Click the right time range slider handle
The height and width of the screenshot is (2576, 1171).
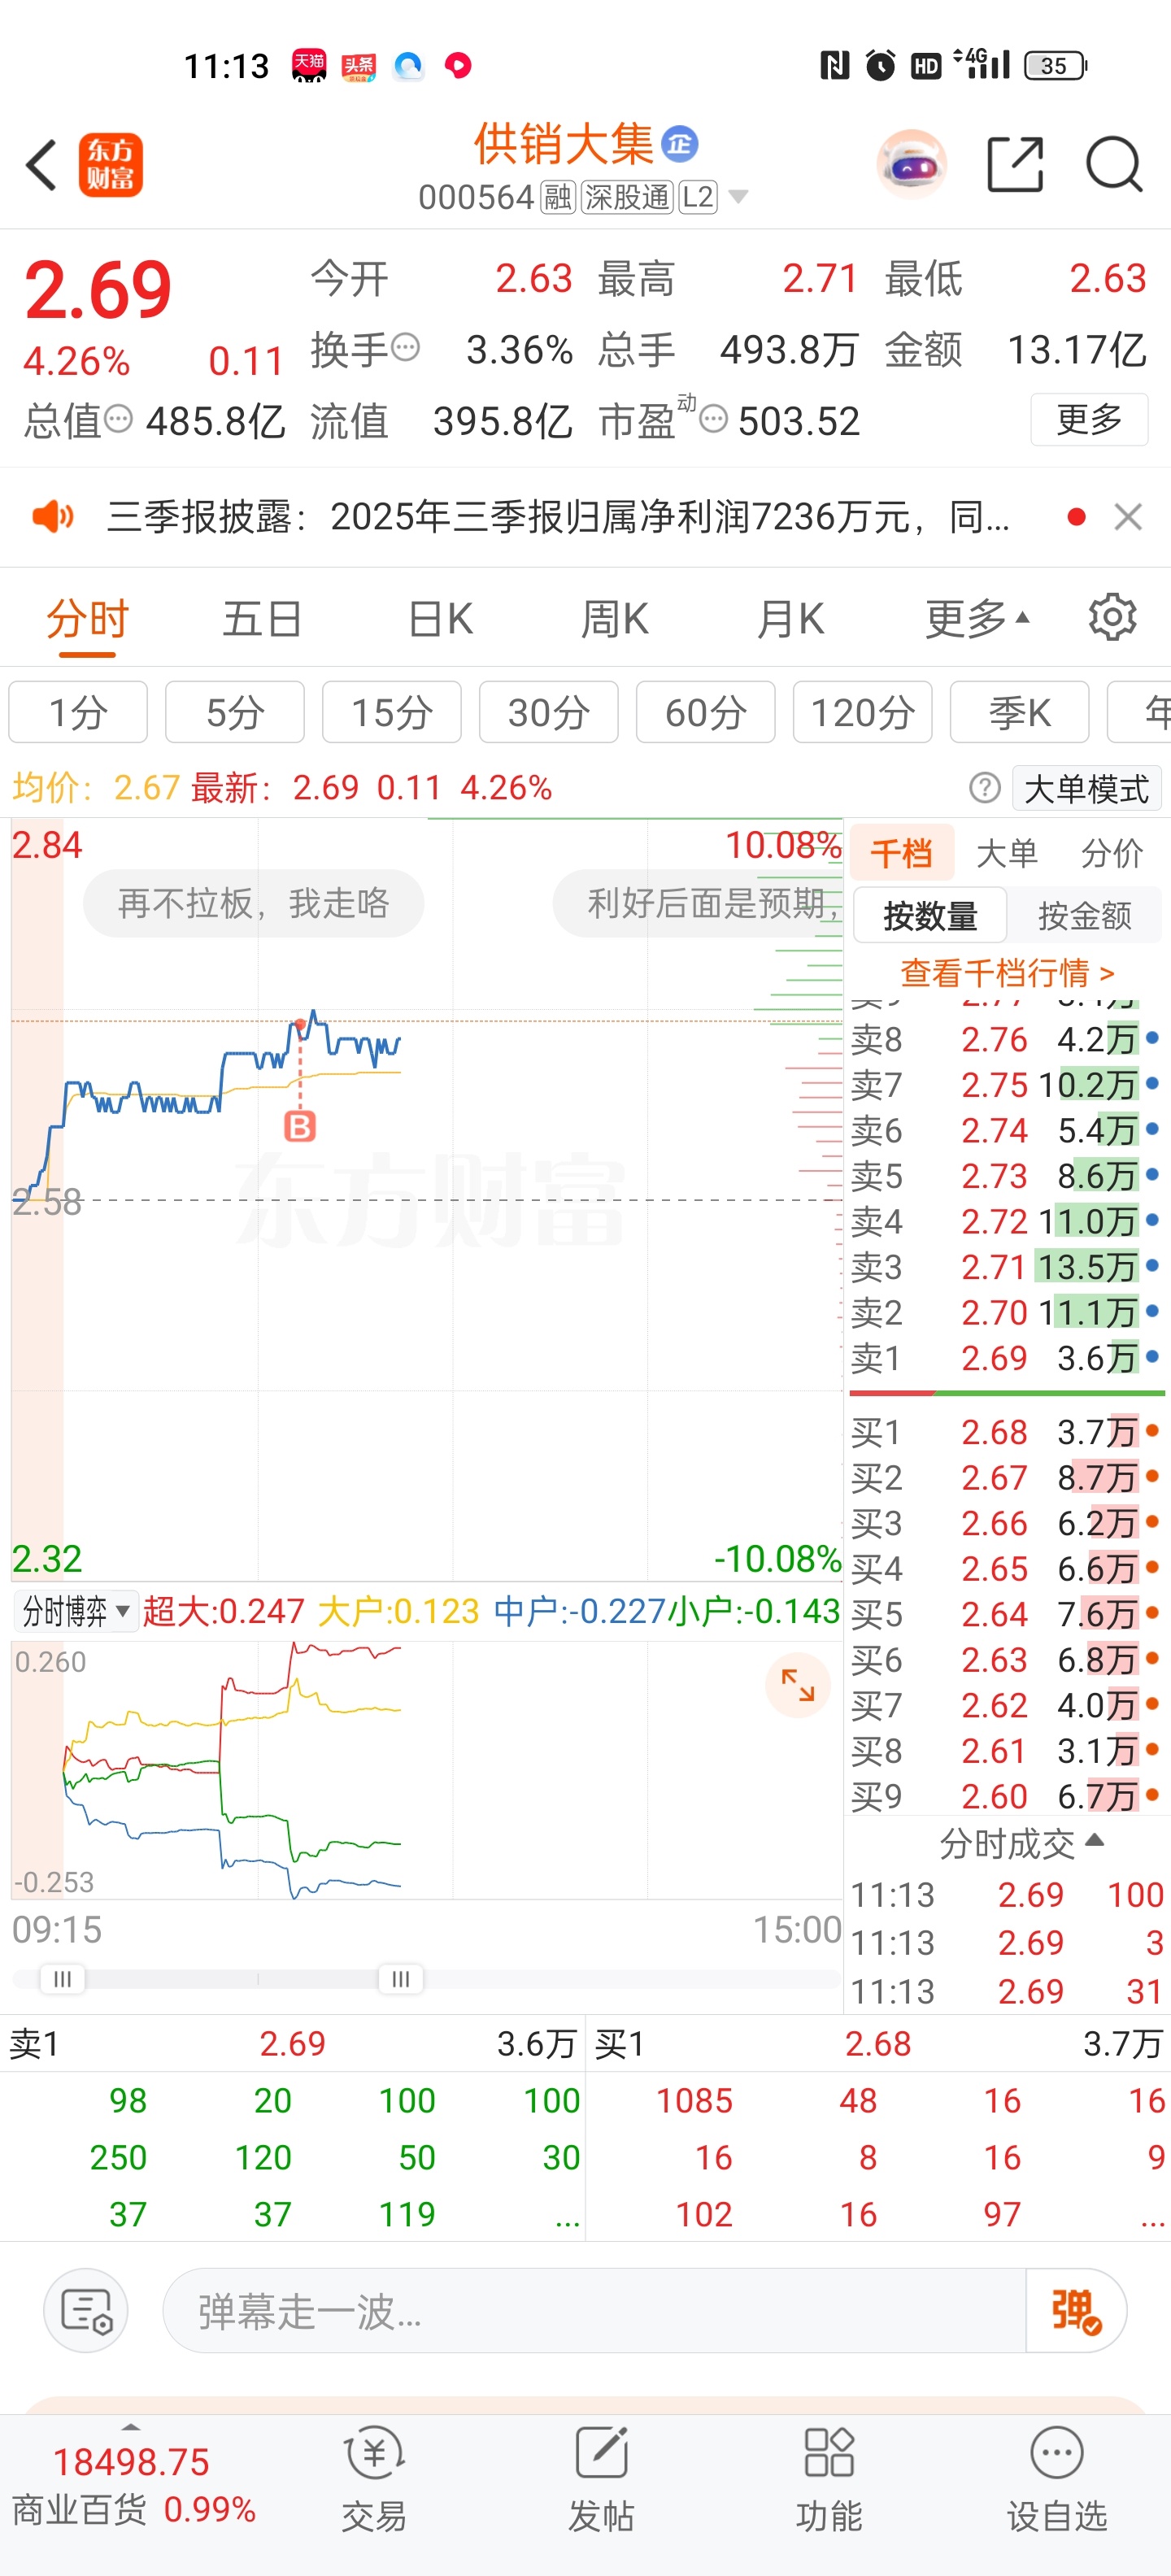400,1979
